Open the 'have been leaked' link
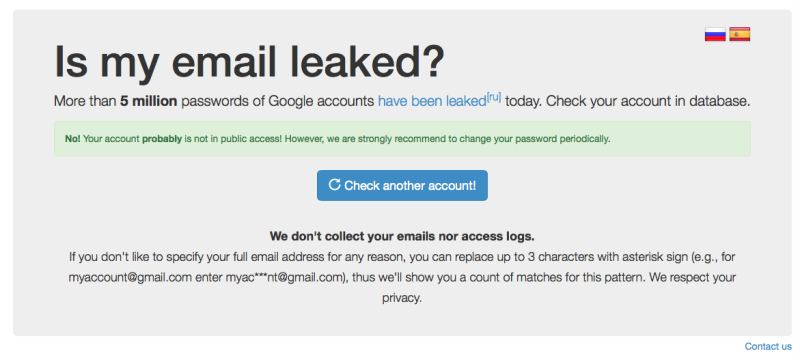Screen dimensions: 800x360 (x=432, y=101)
